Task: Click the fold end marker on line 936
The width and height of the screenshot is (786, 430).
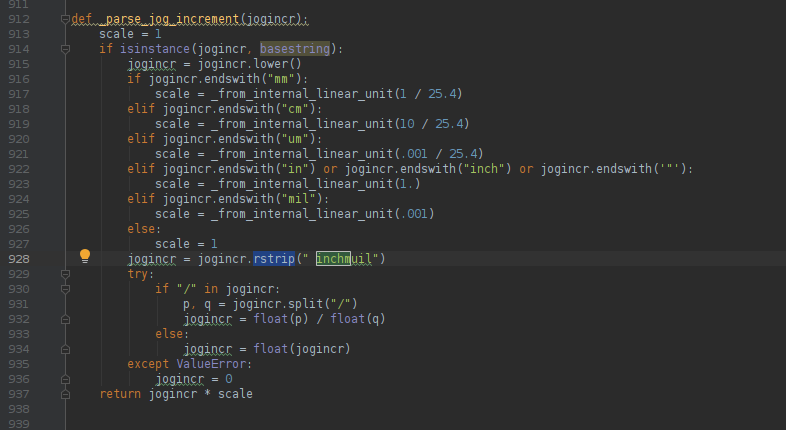Action: point(65,379)
